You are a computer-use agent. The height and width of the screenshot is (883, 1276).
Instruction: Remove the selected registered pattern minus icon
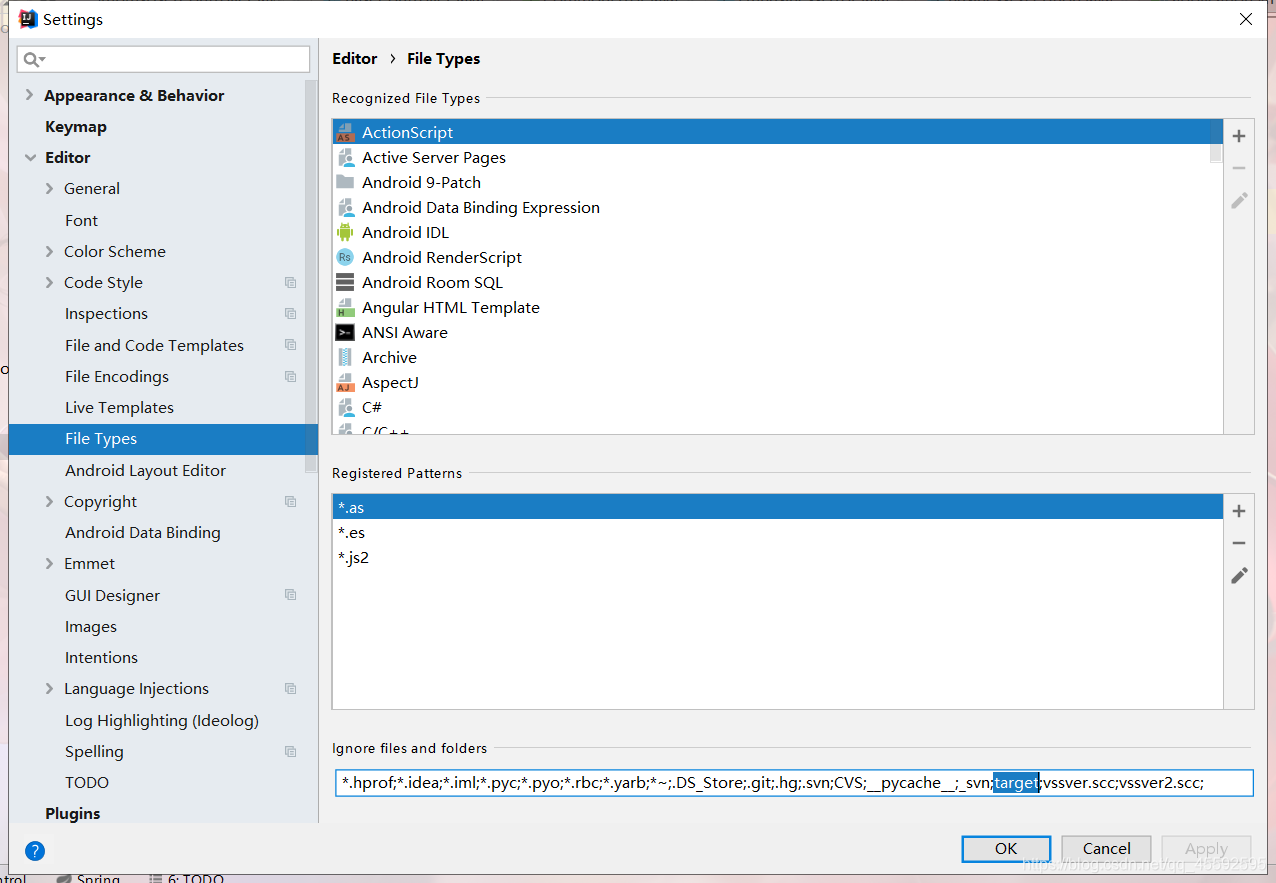(x=1239, y=543)
